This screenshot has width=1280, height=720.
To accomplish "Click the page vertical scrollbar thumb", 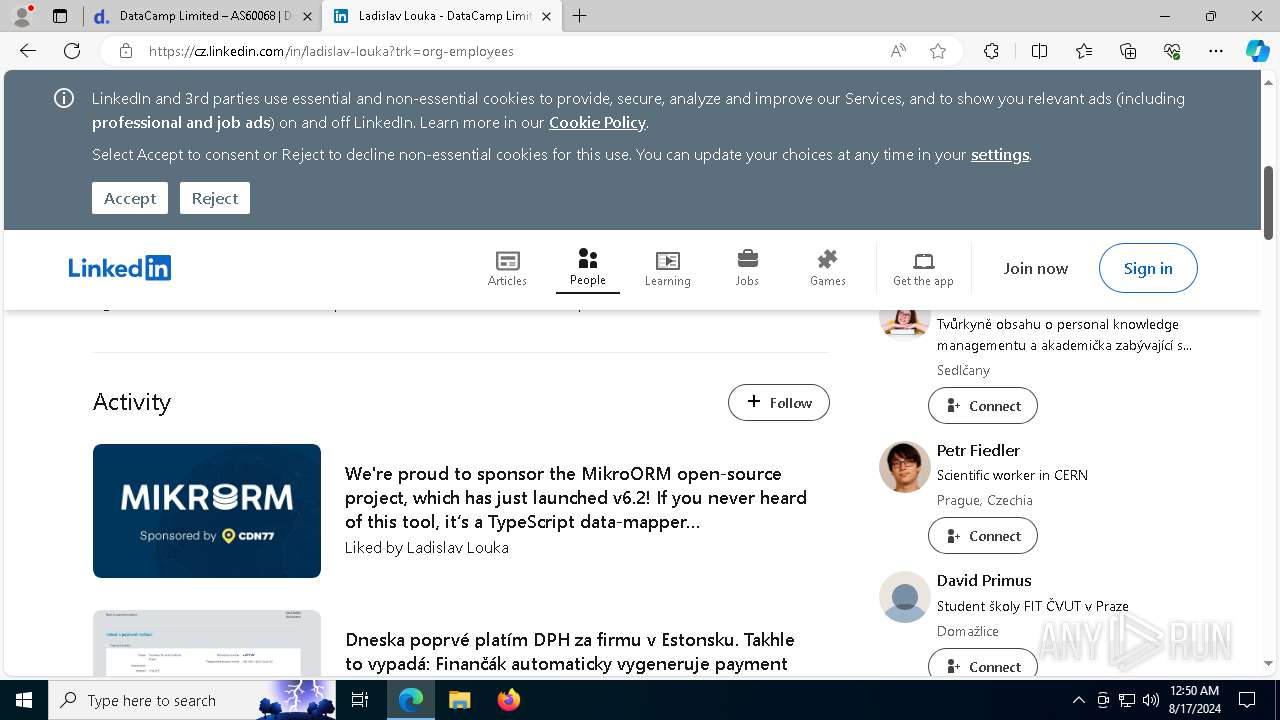I will (x=1269, y=202).
